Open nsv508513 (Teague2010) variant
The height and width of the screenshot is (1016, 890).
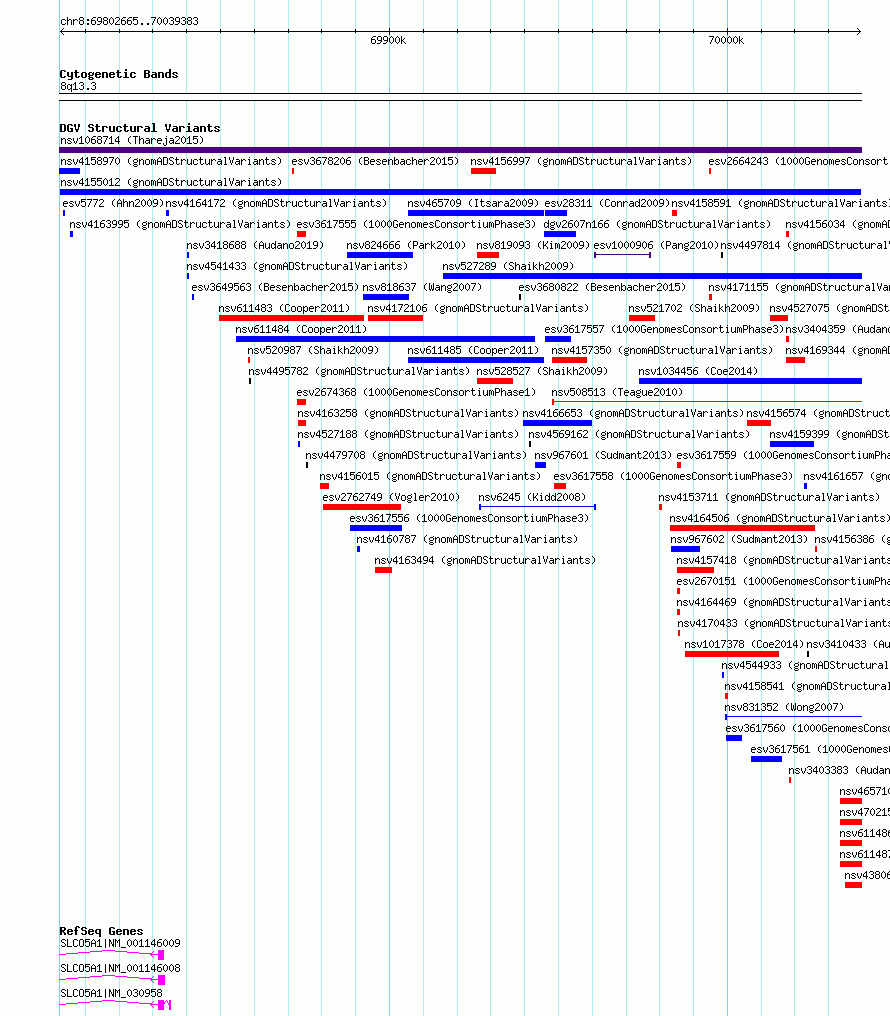click(617, 393)
